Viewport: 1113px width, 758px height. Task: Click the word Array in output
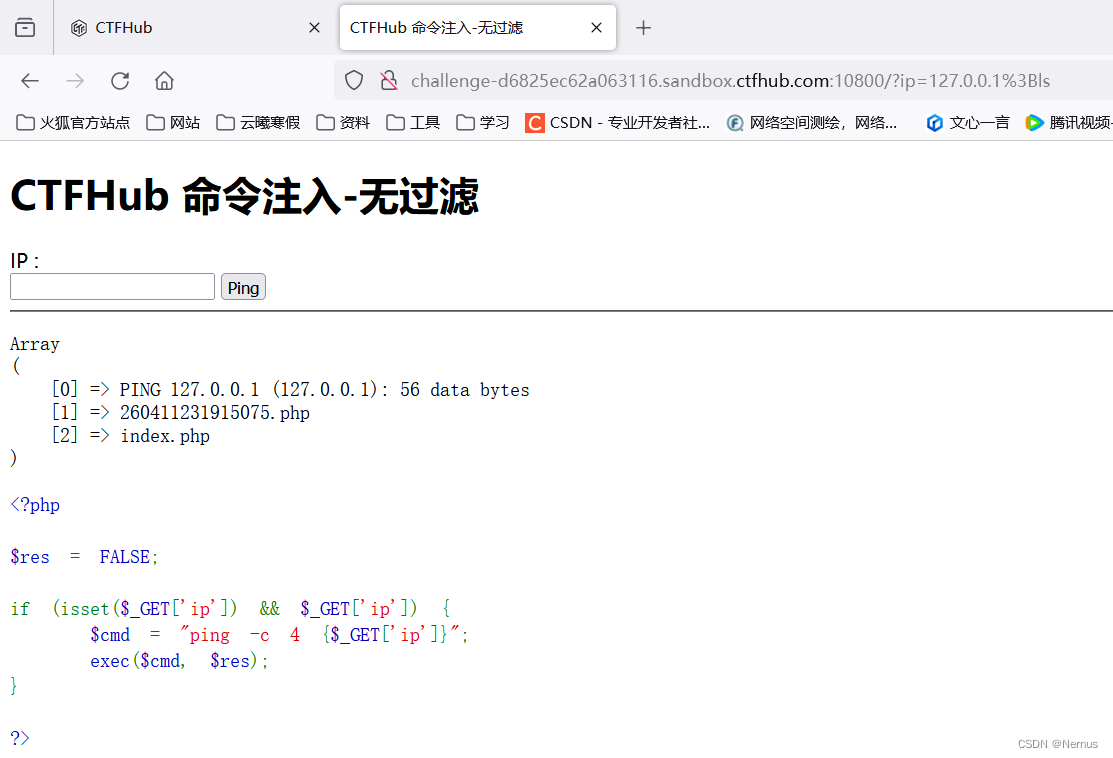[x=35, y=344]
